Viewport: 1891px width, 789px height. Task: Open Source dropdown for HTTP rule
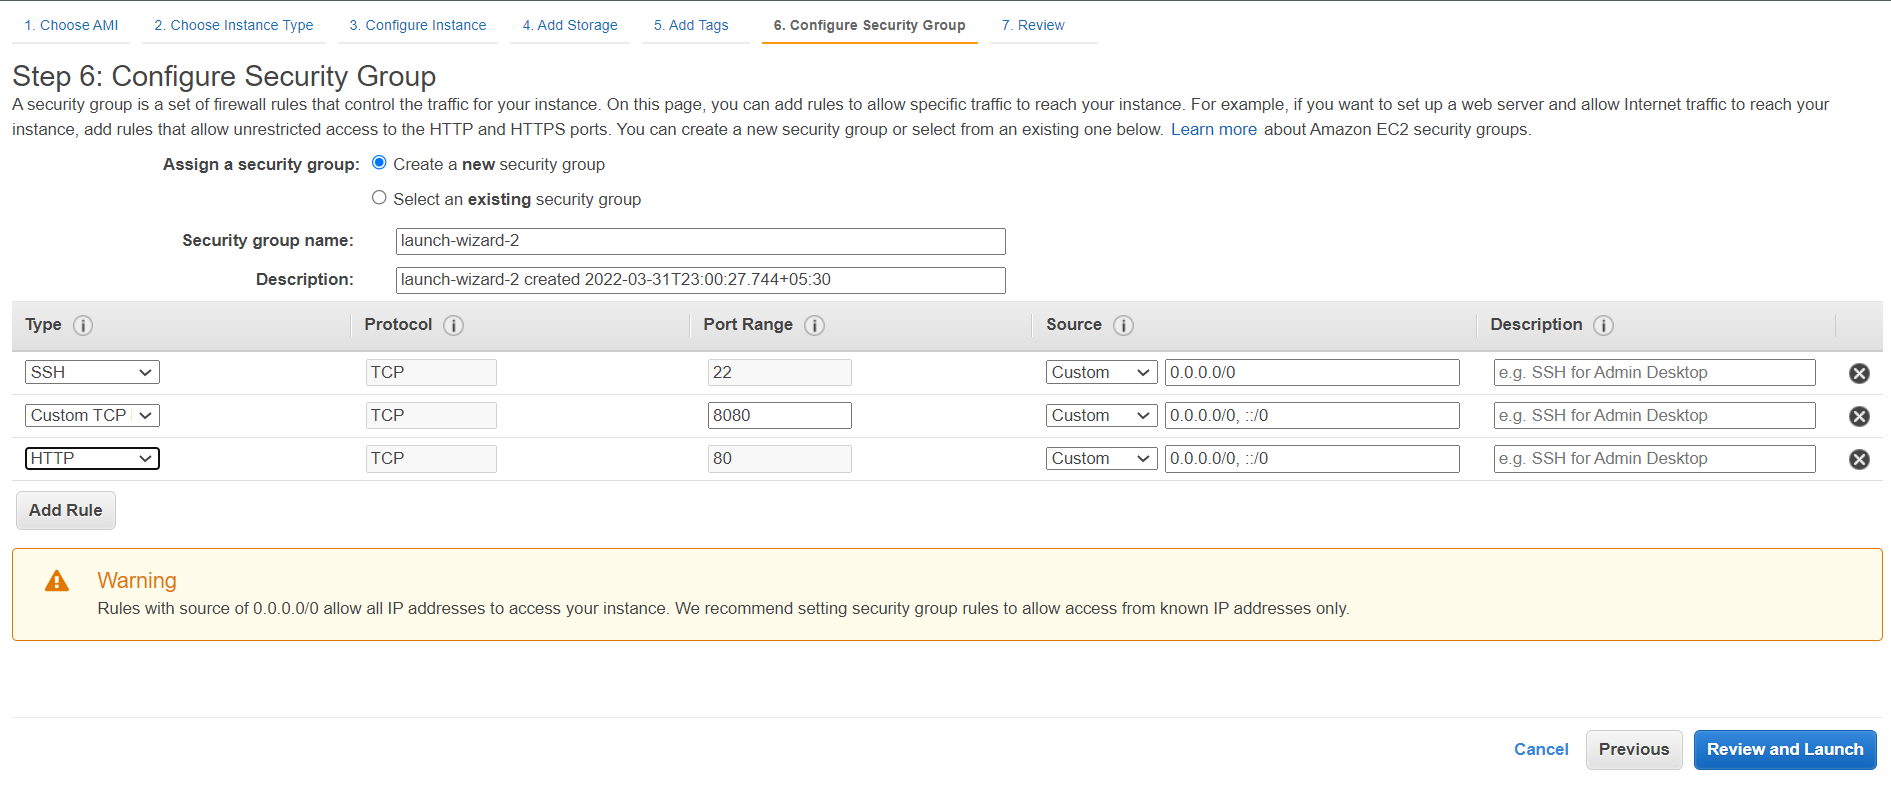[x=1101, y=458]
